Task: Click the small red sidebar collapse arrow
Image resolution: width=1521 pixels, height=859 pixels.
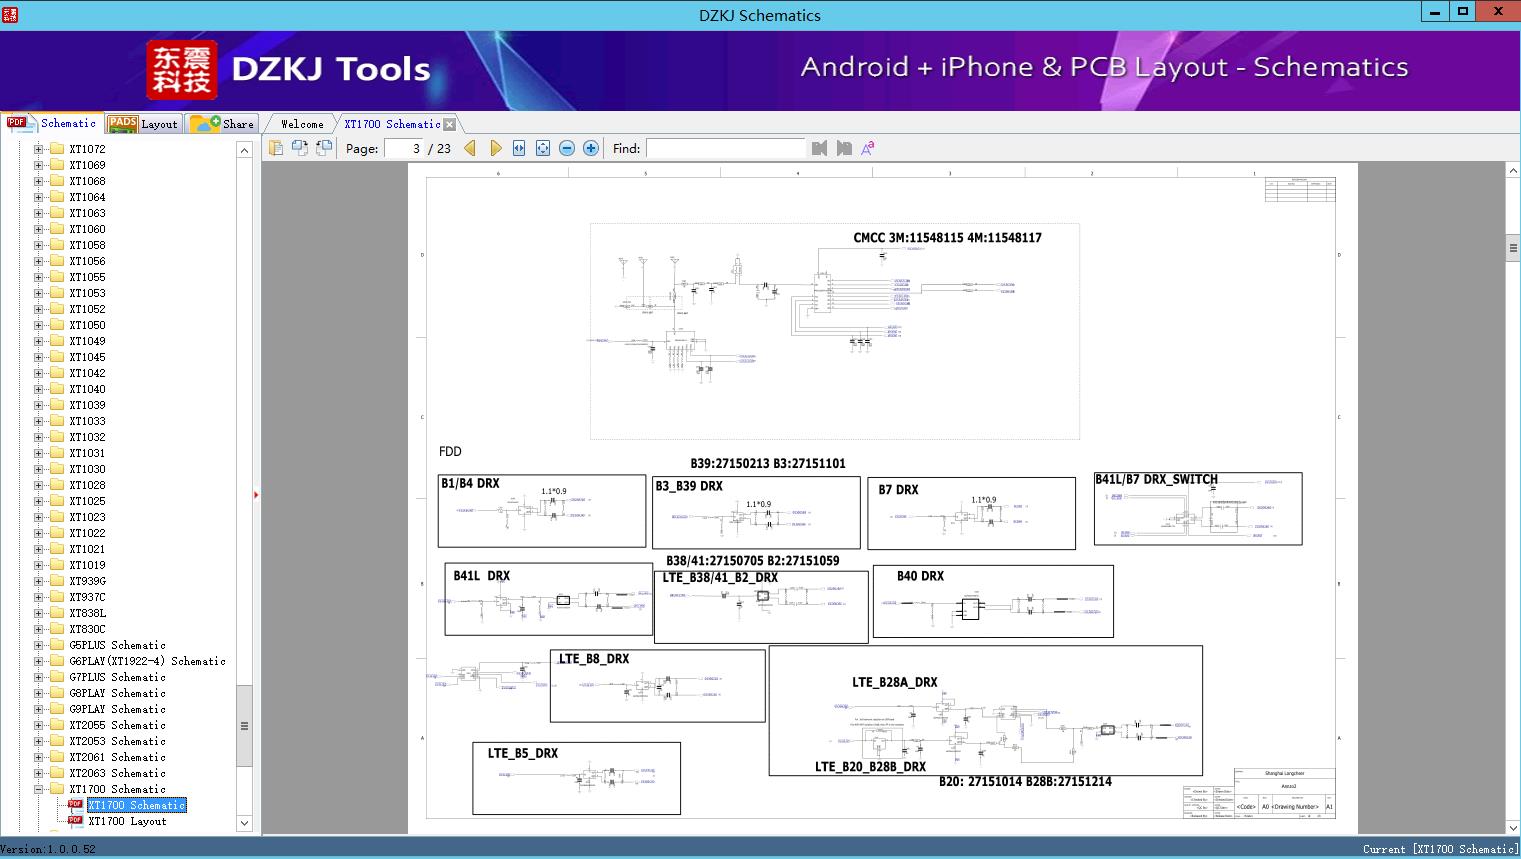Action: [x=256, y=494]
